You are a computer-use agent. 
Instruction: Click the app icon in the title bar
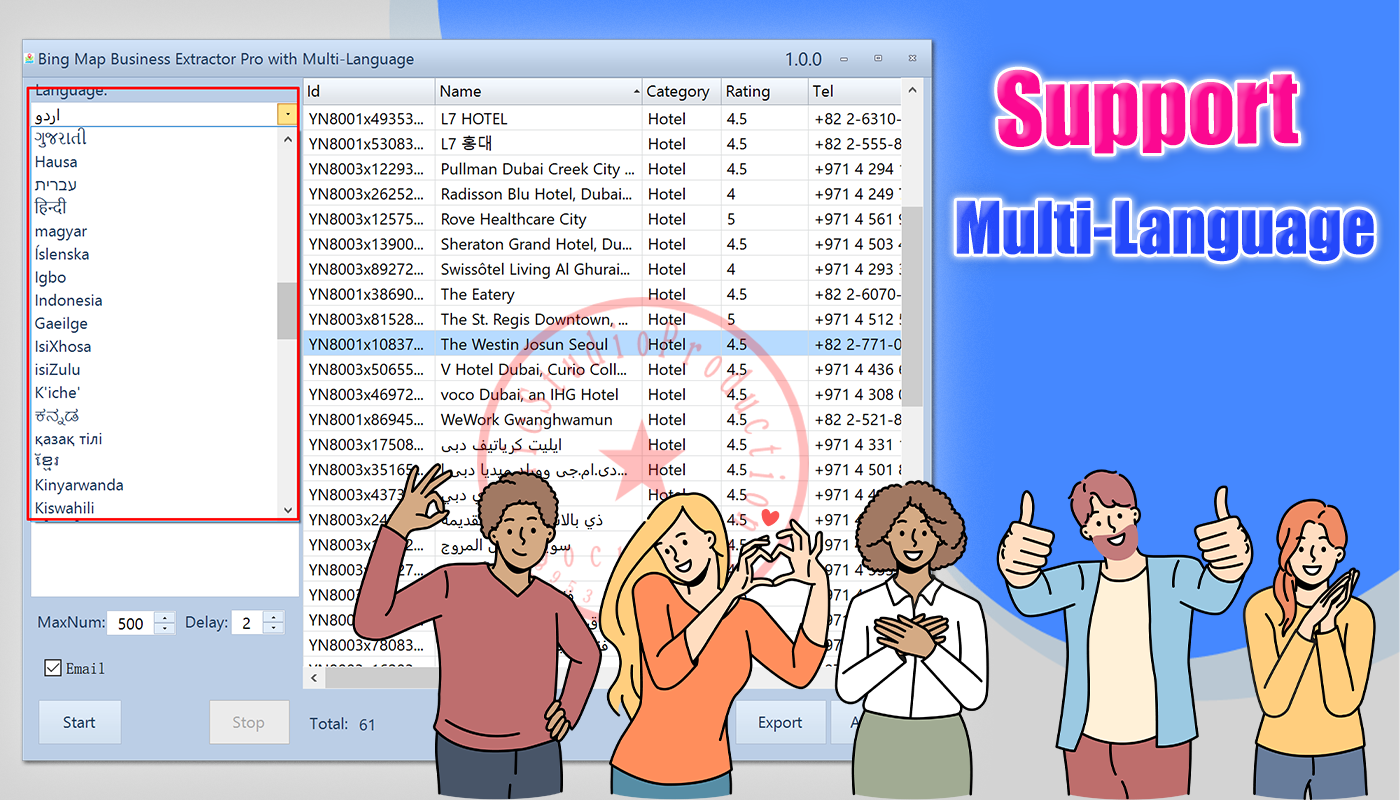[x=30, y=59]
